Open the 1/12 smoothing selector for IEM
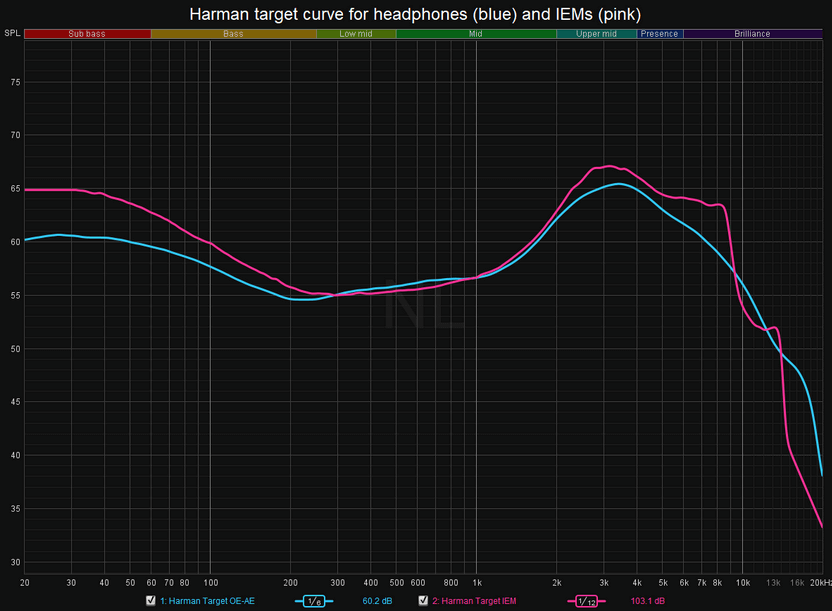 click(586, 601)
